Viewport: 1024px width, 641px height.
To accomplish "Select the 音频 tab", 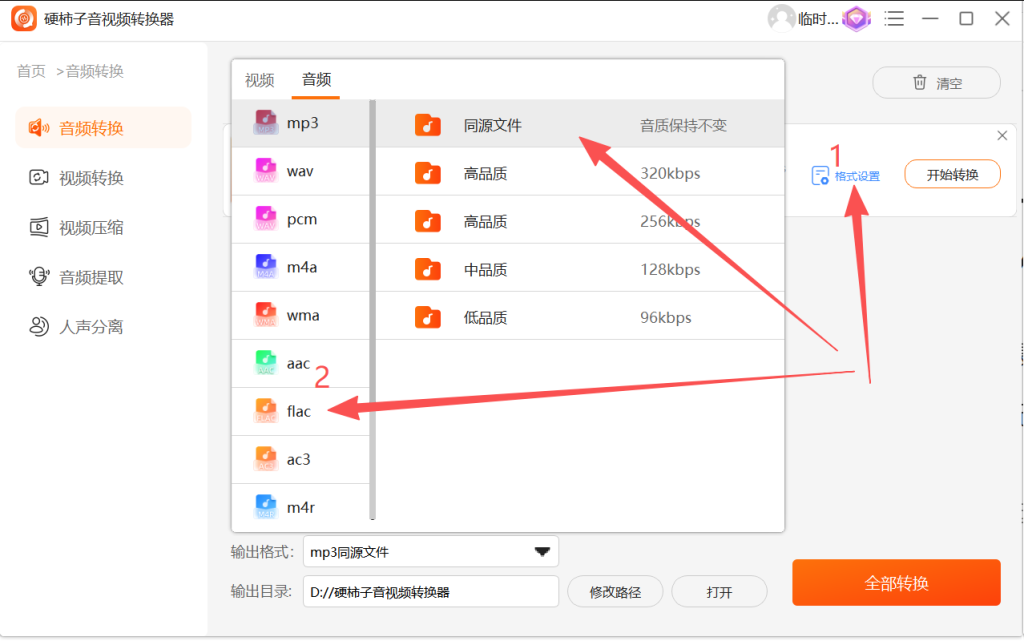I will point(316,80).
